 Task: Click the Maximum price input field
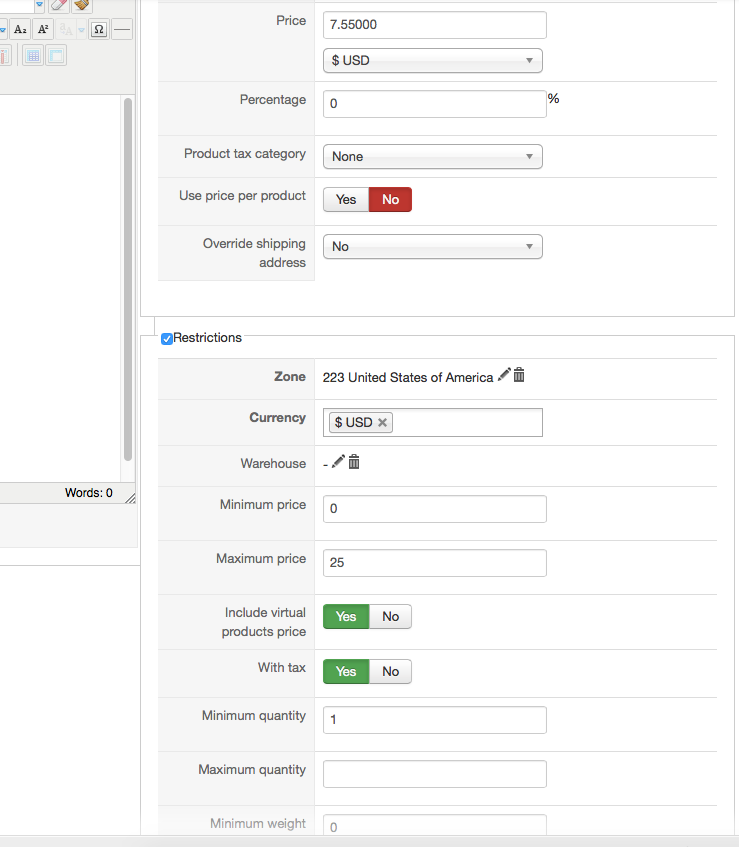point(434,563)
